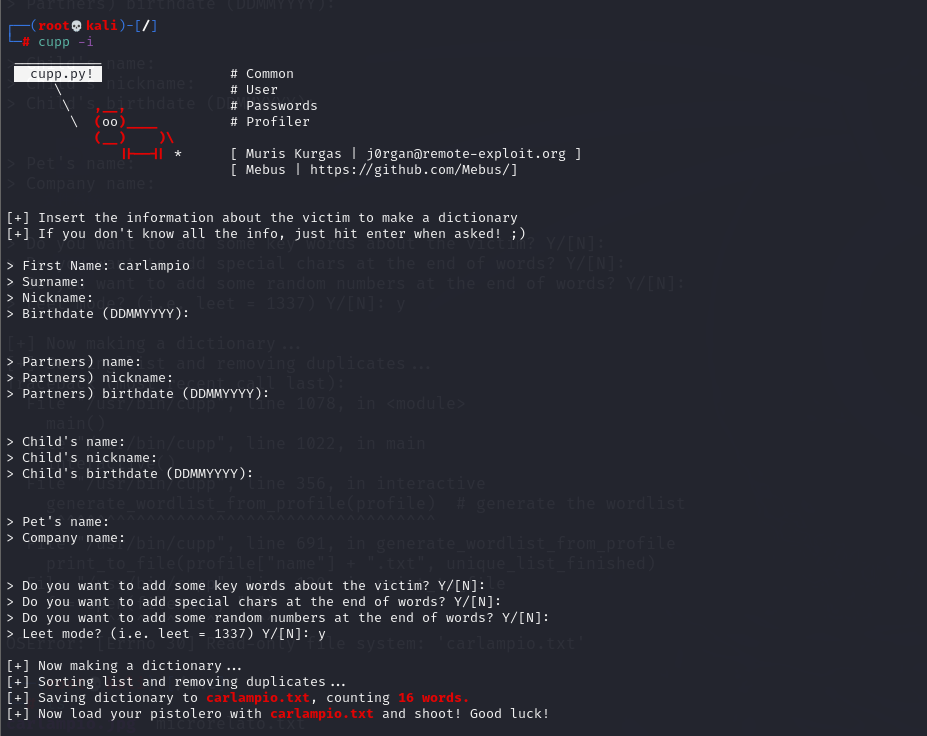Click the cupp.py! speech bubble label
Viewport: 927px width, 736px height.
(58, 74)
